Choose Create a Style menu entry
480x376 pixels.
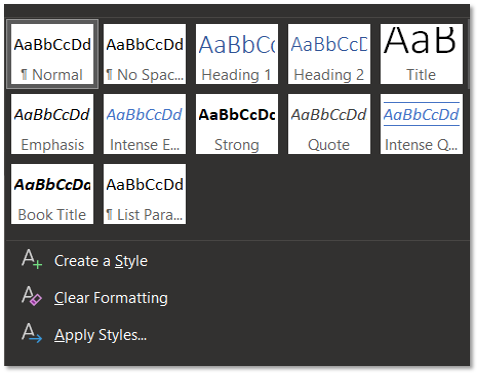click(237, 261)
